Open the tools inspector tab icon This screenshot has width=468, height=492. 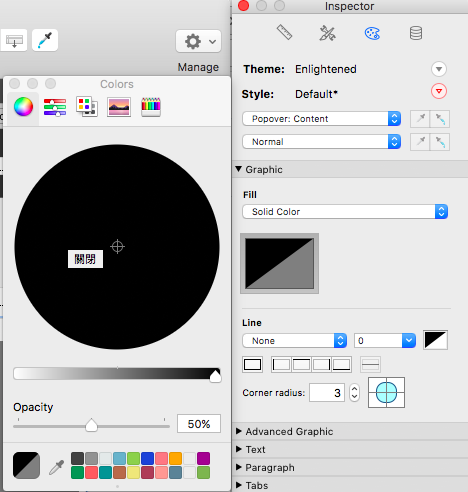pyautogui.click(x=327, y=33)
